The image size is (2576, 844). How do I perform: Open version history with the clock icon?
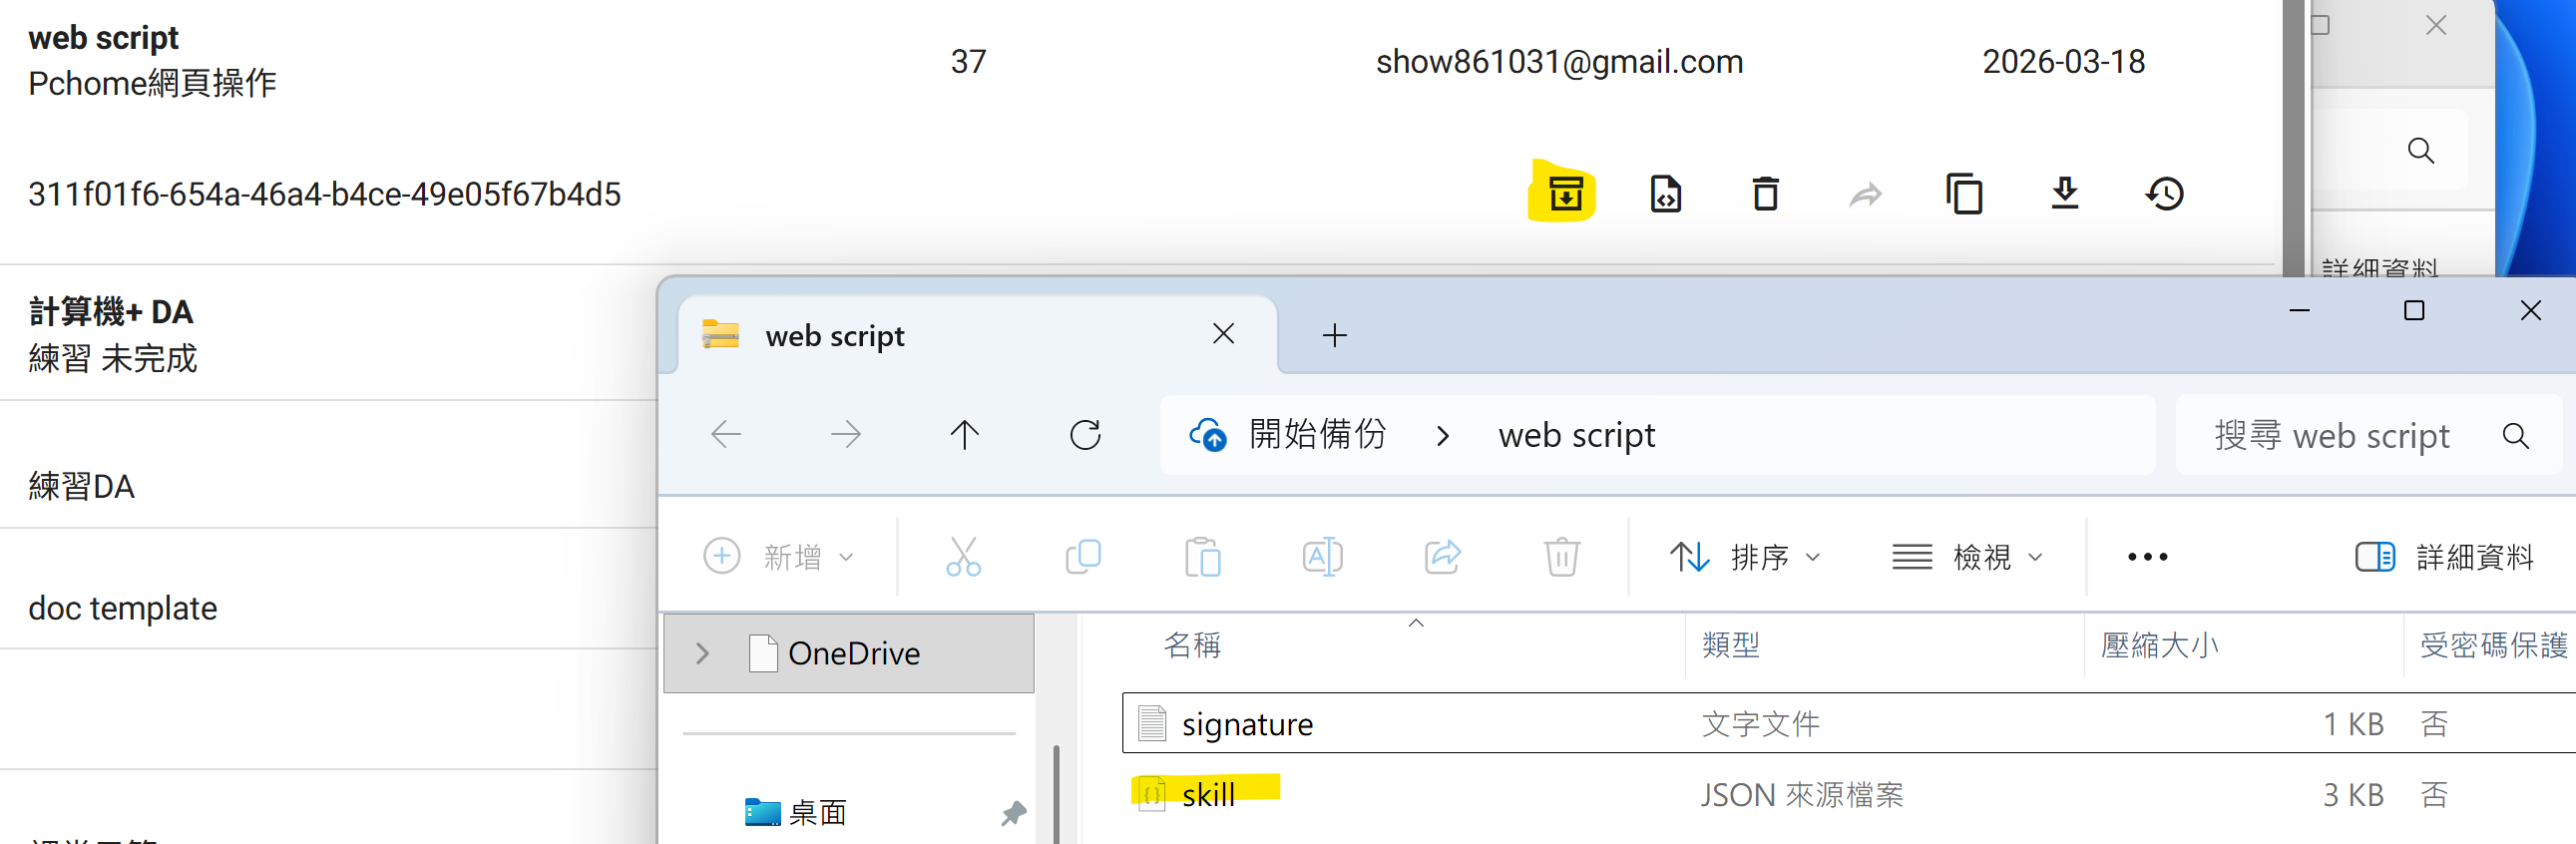pos(2165,193)
